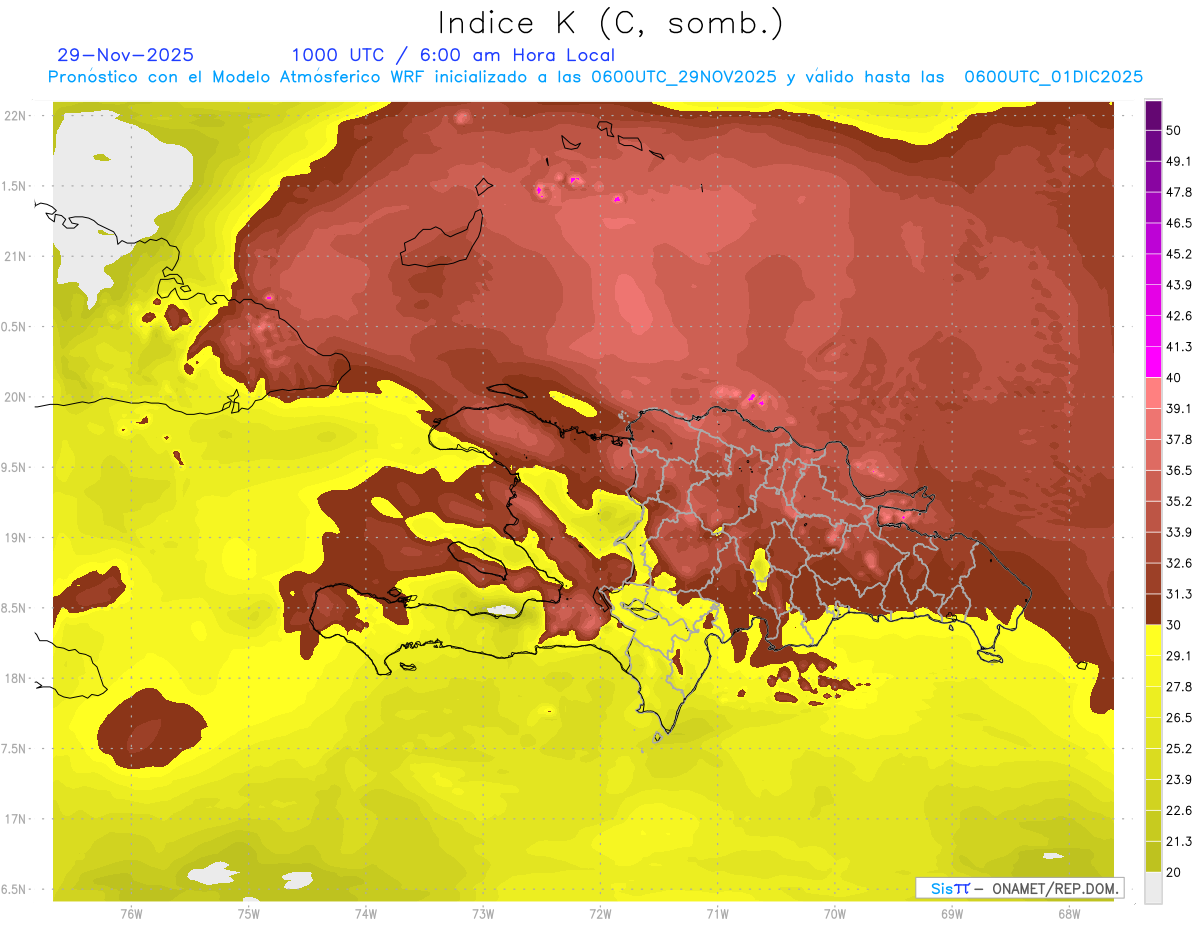
Task: Click colorbar value "46.5"
Action: (x=1179, y=223)
